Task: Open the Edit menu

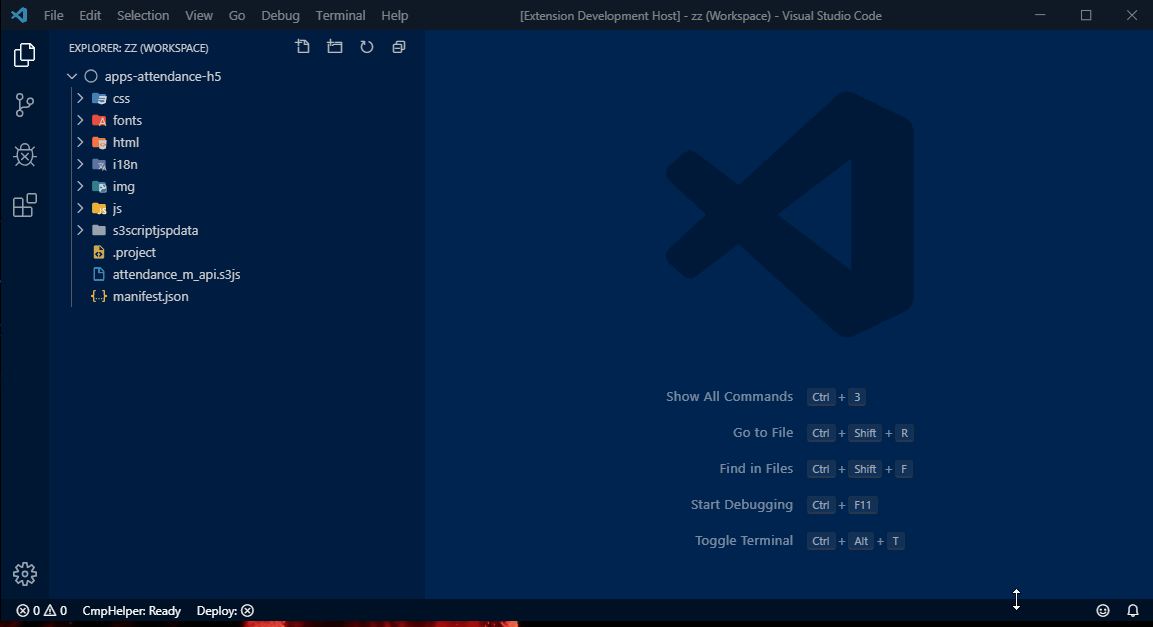Action: coord(90,15)
